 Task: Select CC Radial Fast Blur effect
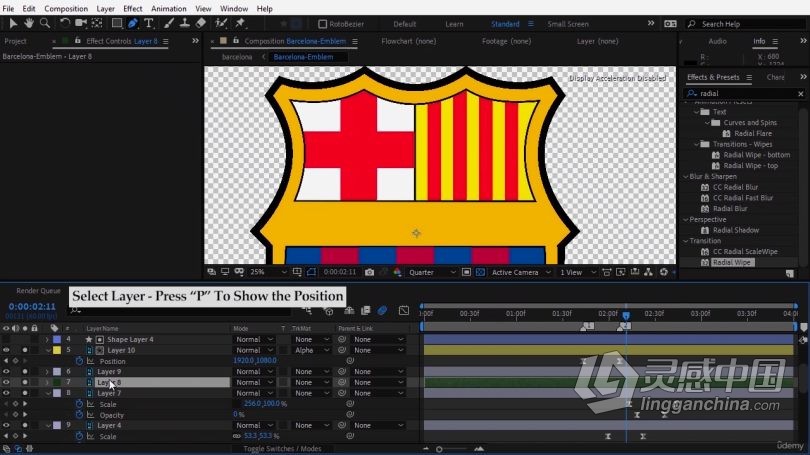click(743, 198)
